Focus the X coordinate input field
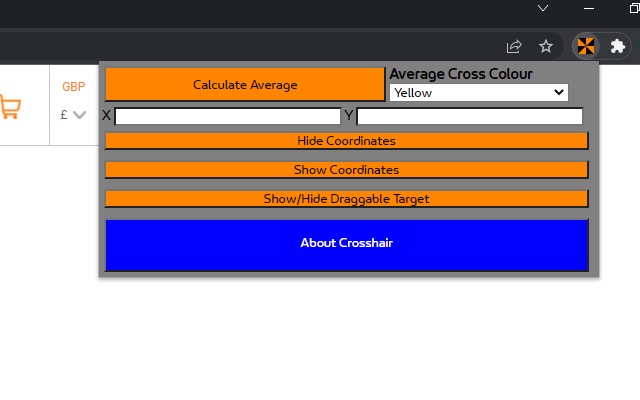640x400 pixels. click(227, 117)
